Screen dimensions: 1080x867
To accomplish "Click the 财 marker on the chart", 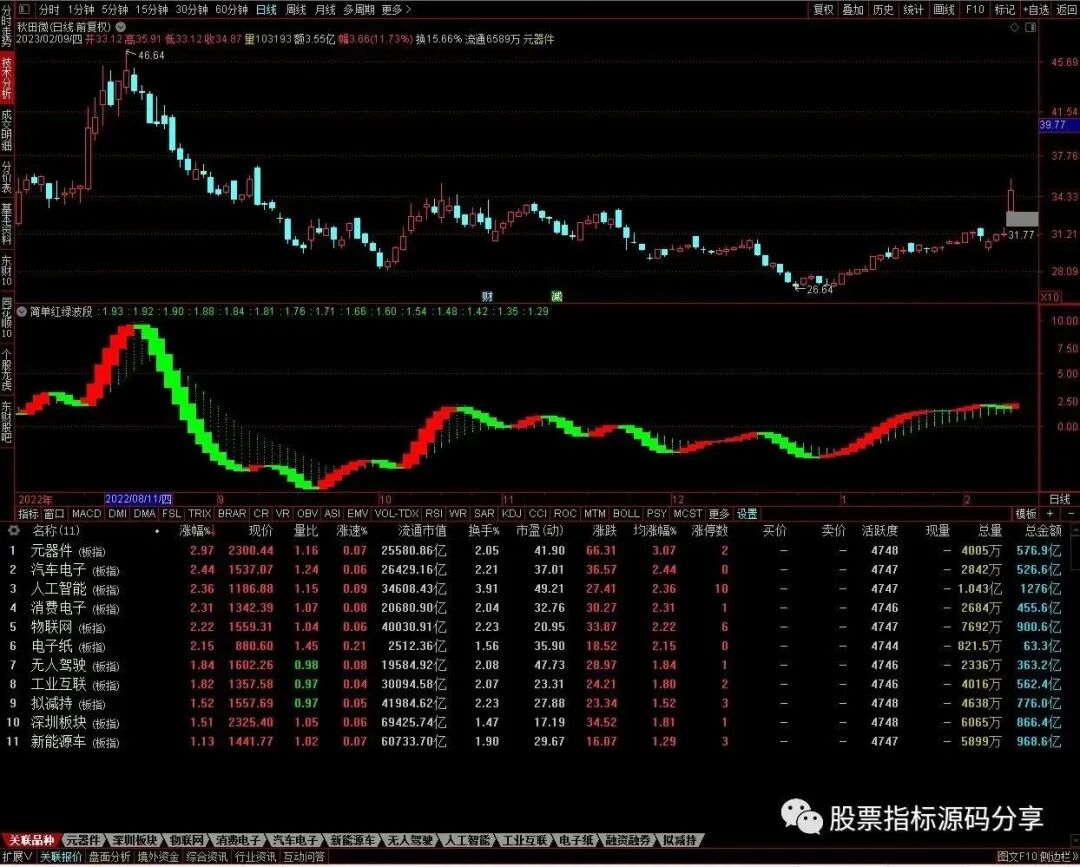I will (x=488, y=296).
